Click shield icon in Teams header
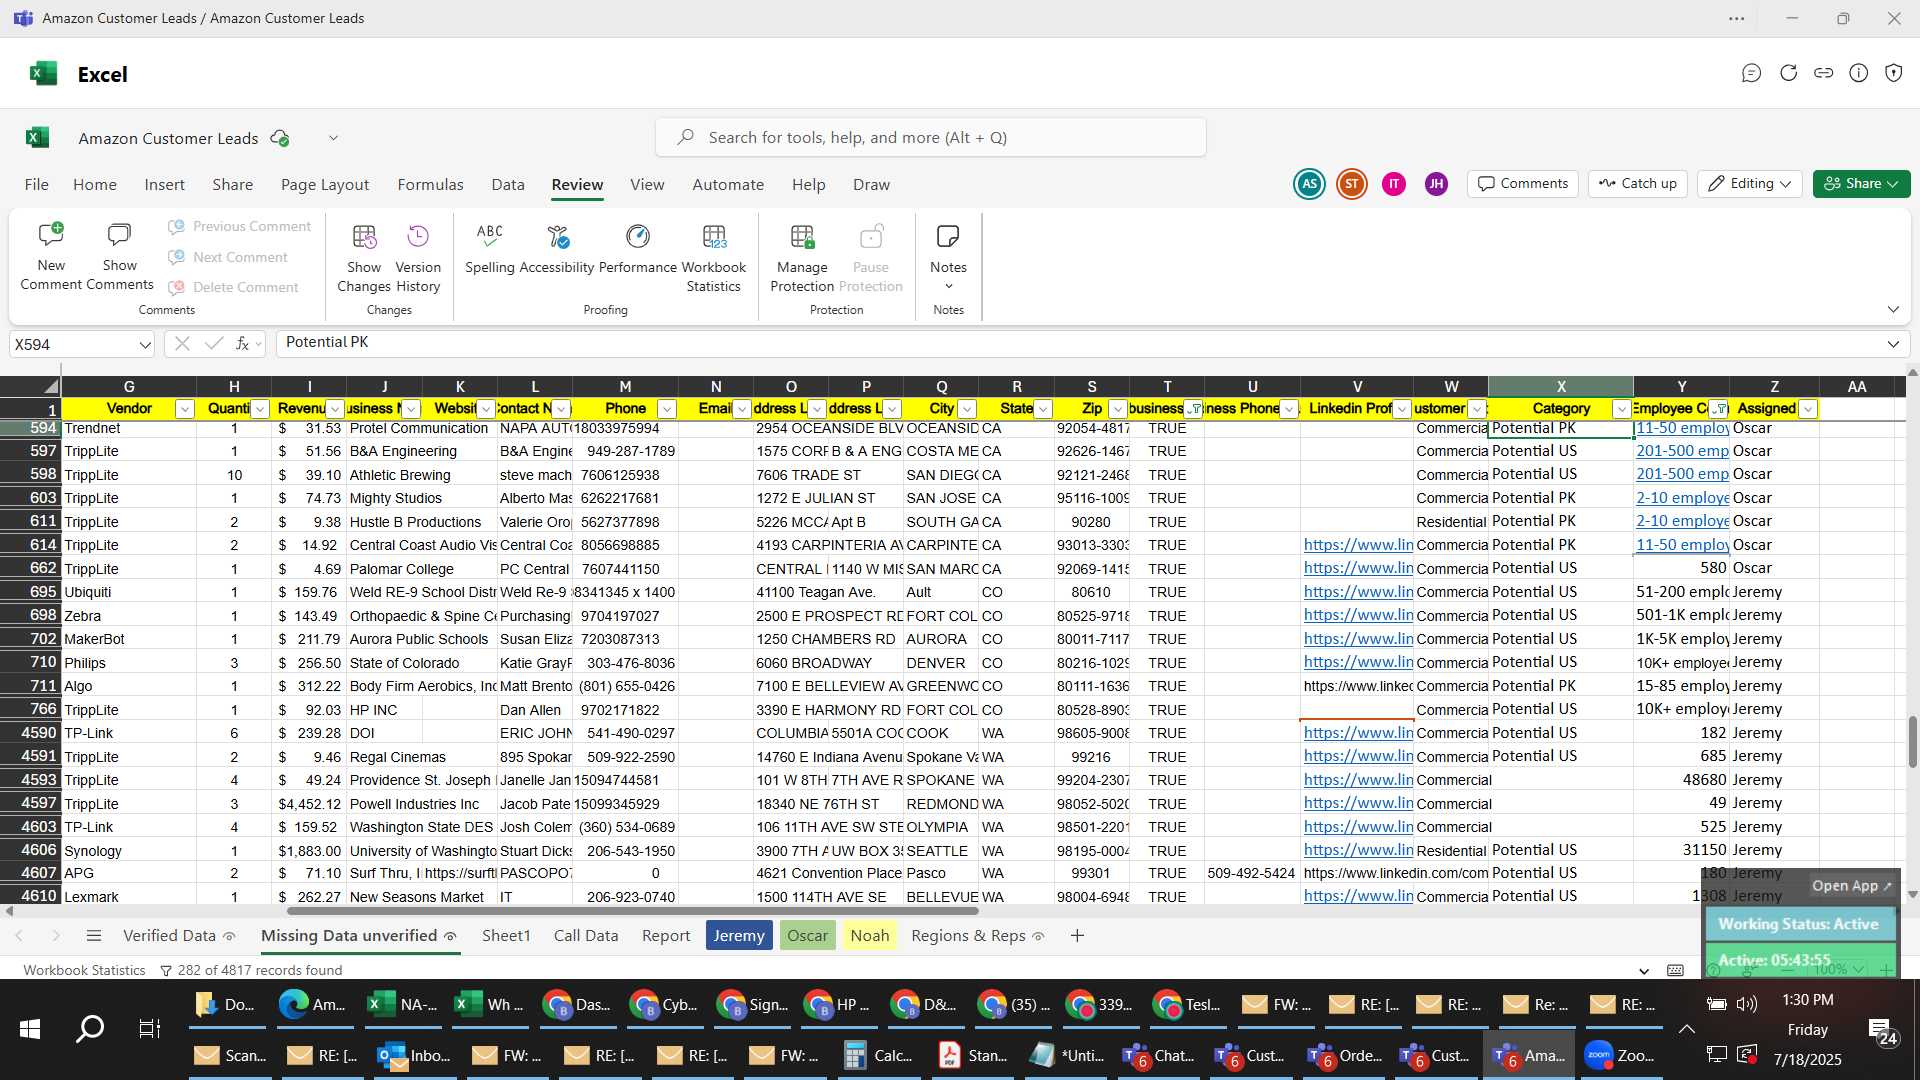The image size is (1920, 1080). point(1893,73)
